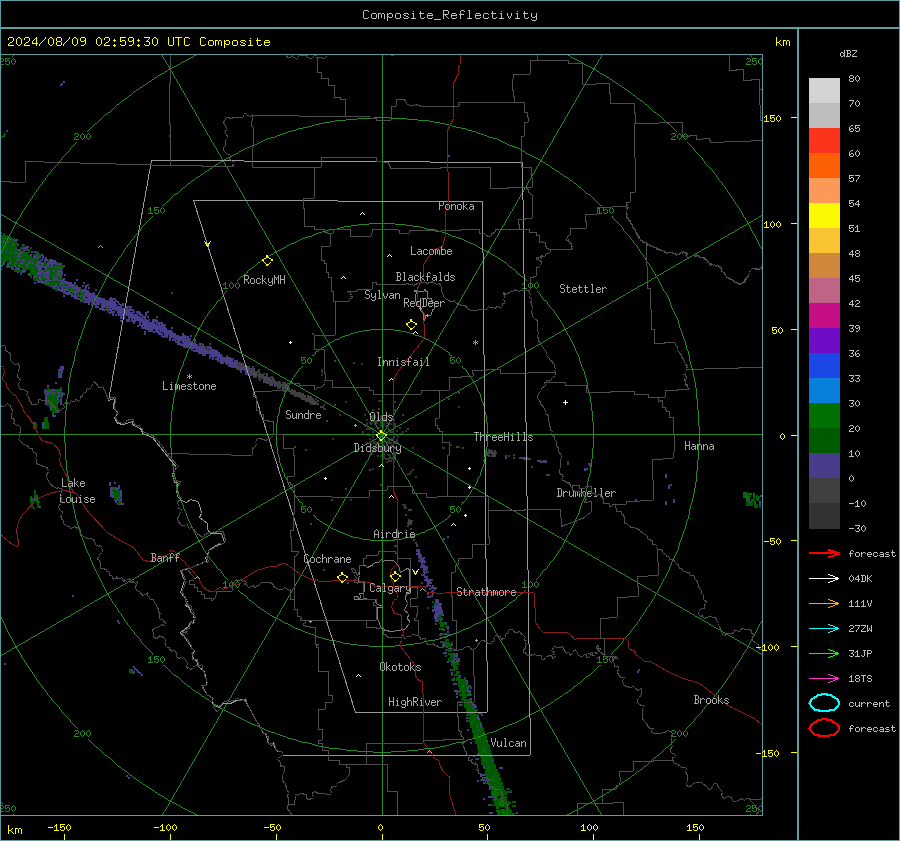The image size is (900, 841).
Task: Click the Banff label
Action: pos(165,557)
